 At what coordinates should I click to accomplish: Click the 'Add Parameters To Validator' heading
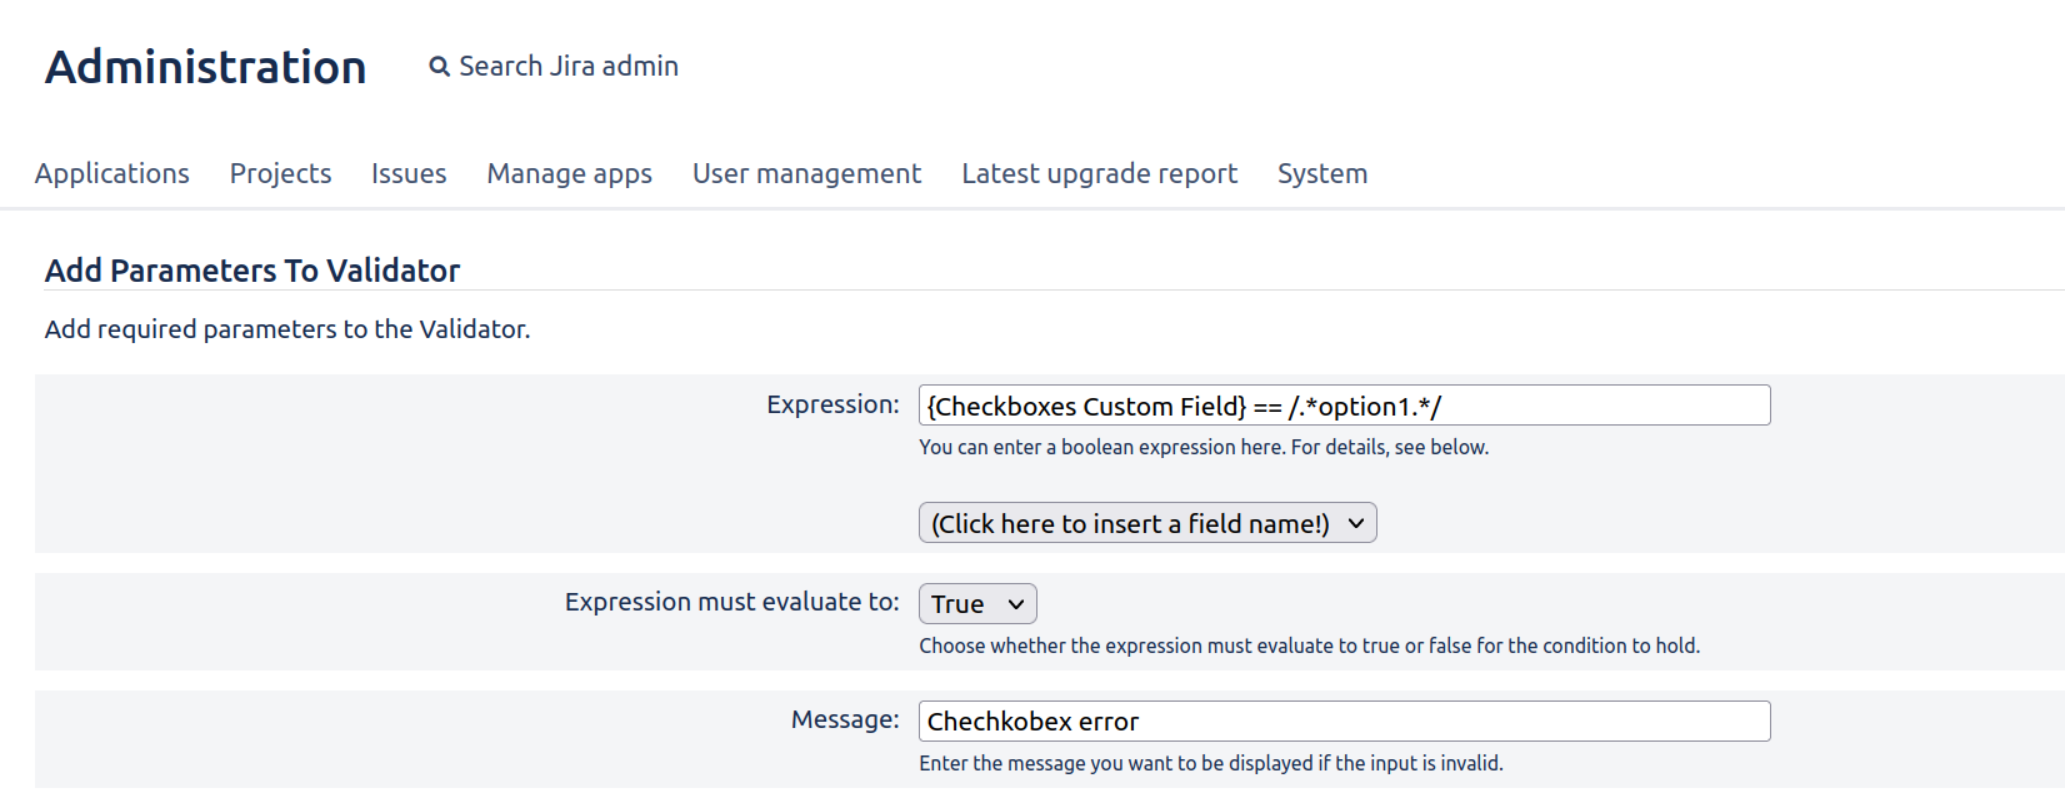coord(252,271)
